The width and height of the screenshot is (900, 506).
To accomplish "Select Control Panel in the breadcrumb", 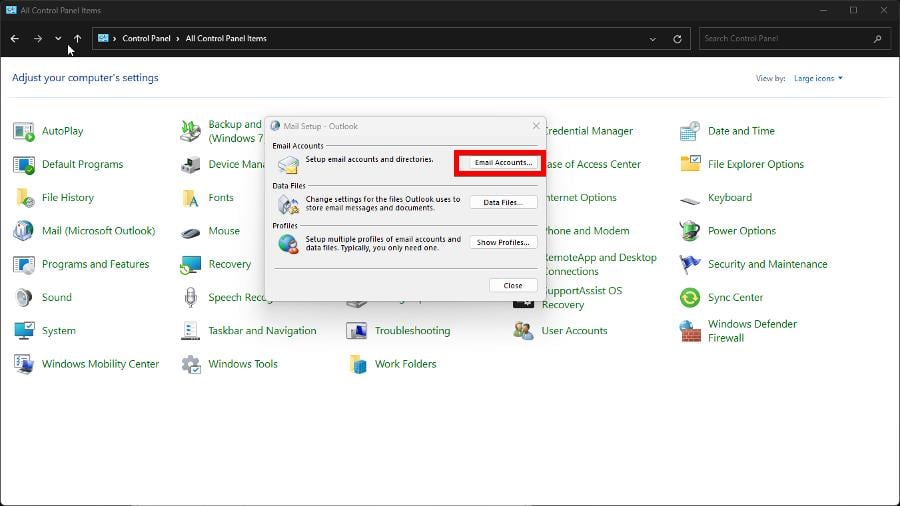I will click(146, 38).
